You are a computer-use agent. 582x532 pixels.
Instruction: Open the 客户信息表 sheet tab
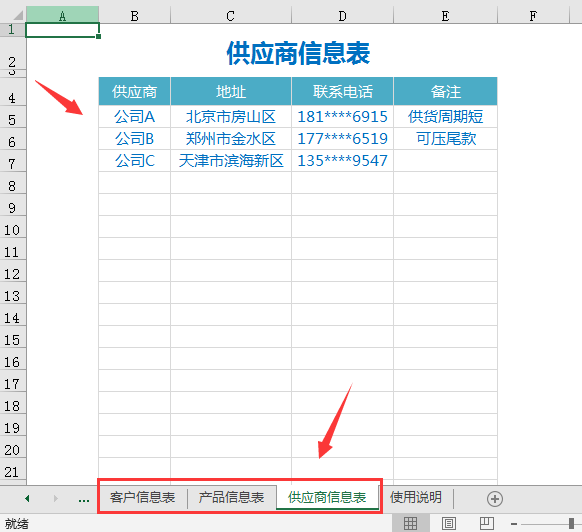tap(142, 497)
